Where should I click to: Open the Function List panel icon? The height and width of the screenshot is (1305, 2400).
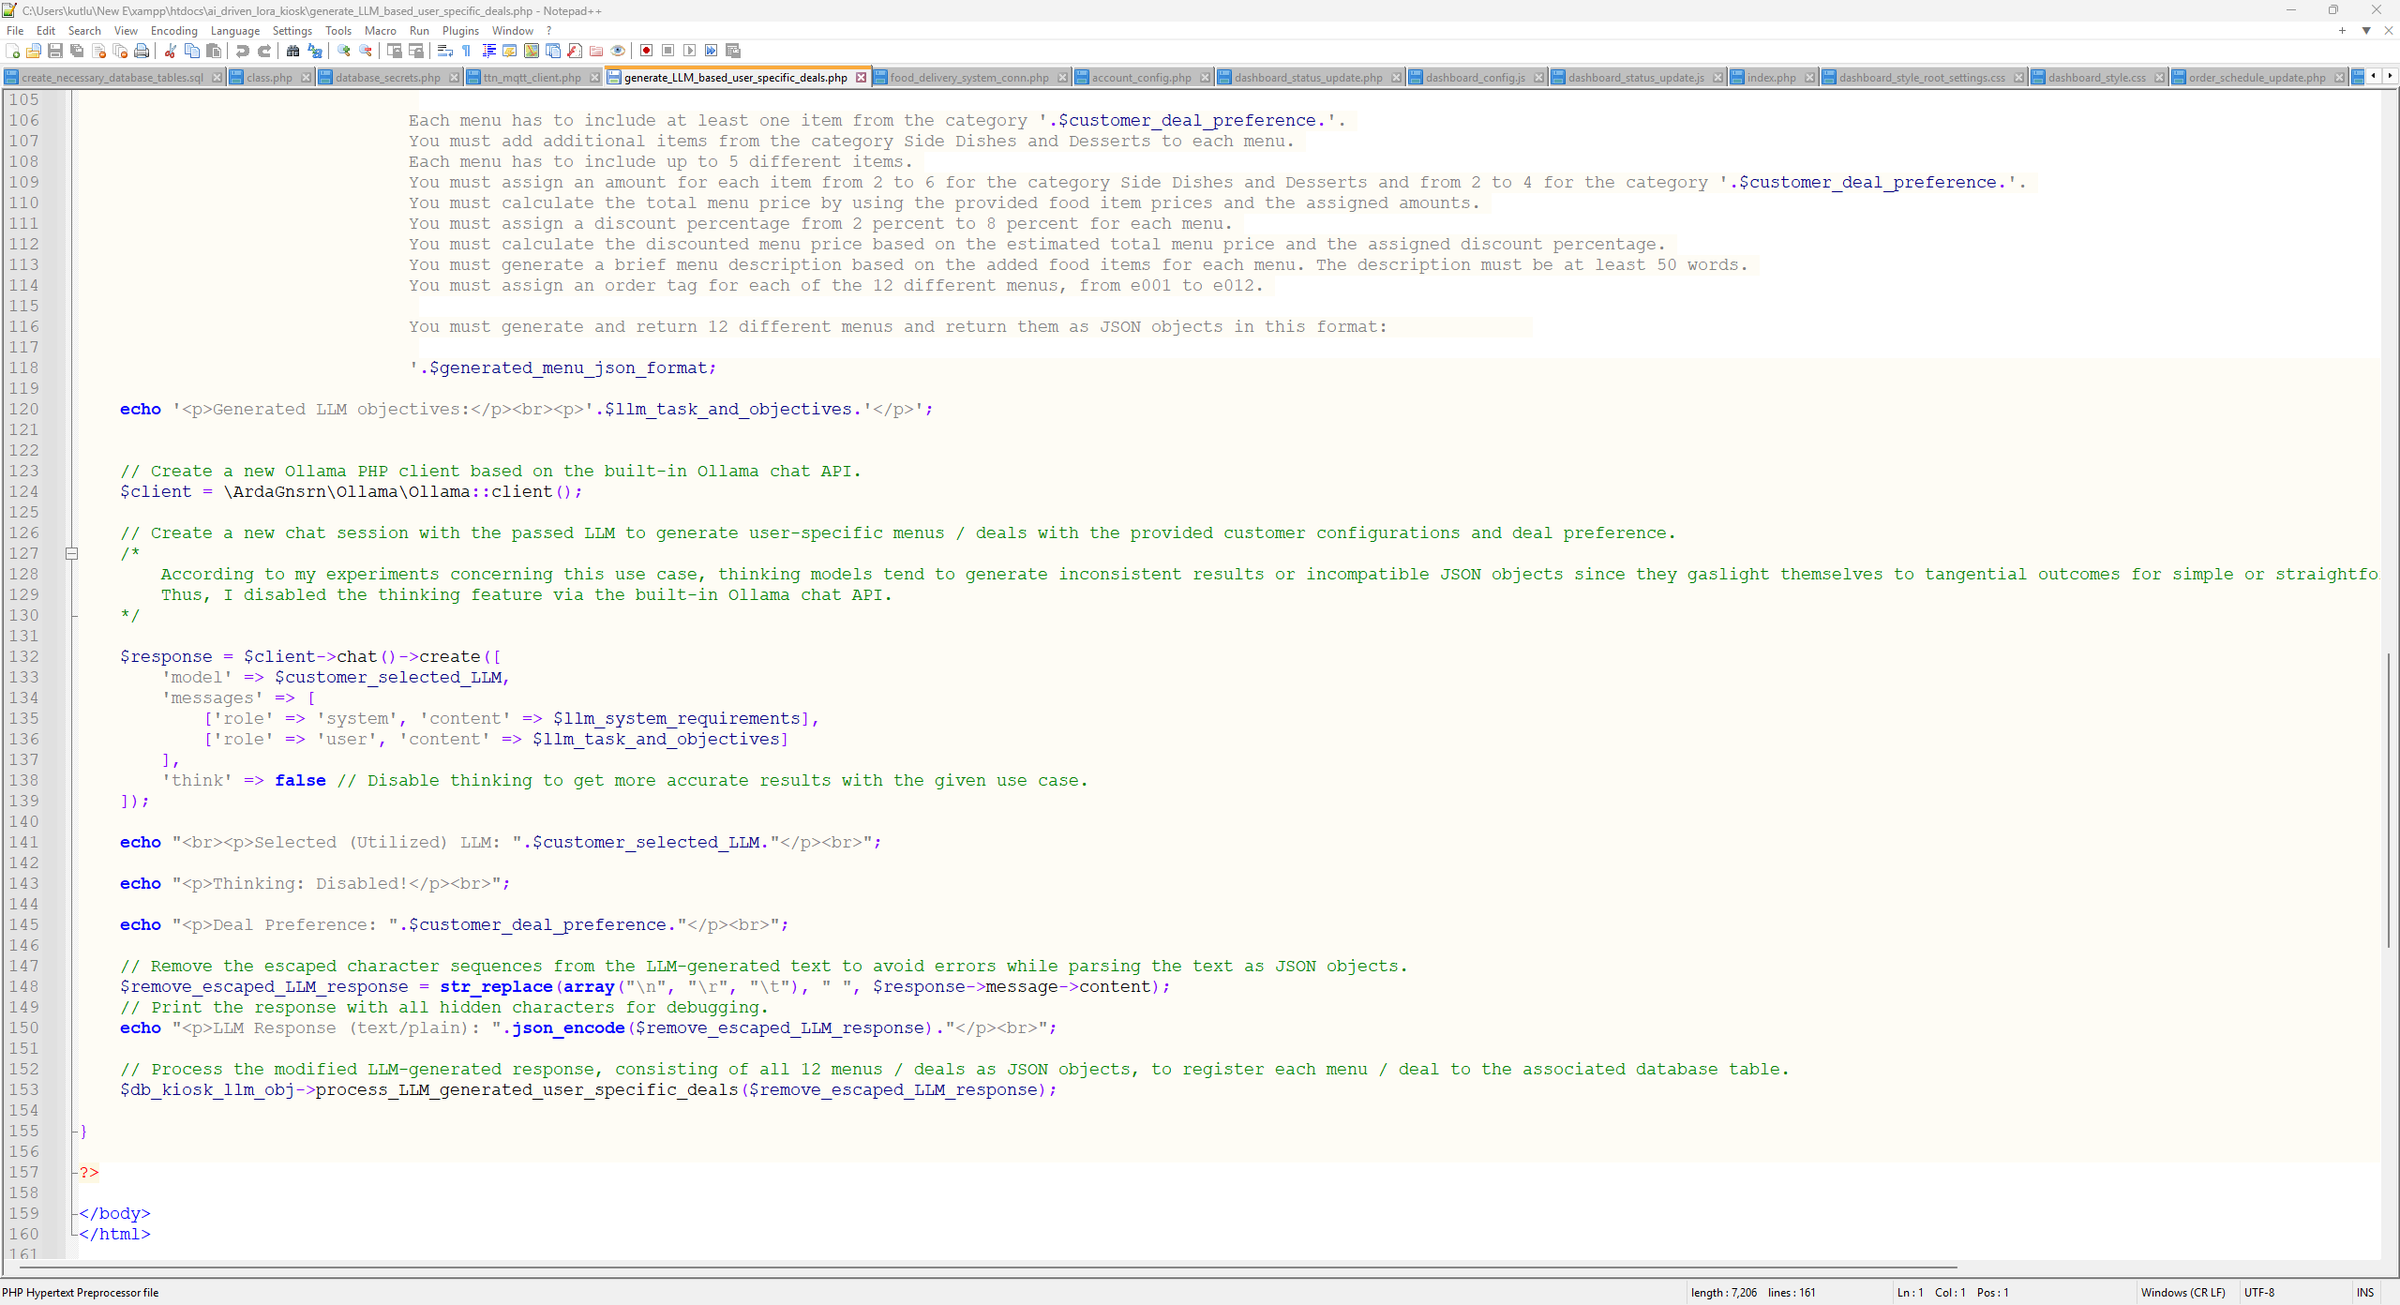pos(575,51)
